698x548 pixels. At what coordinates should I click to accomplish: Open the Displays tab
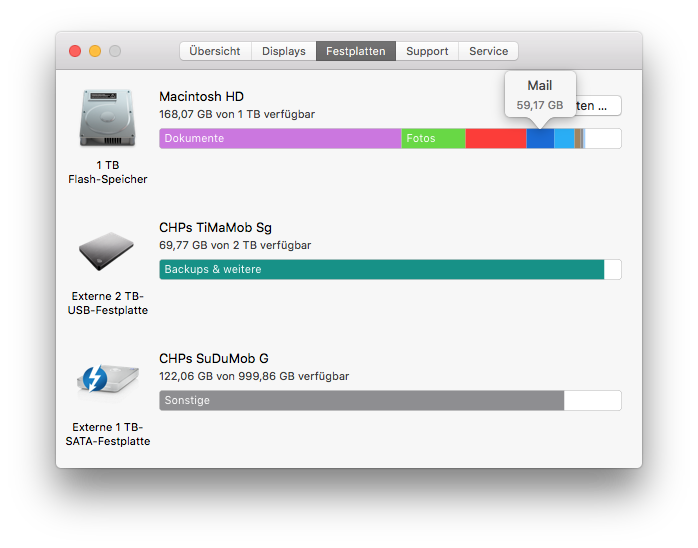284,51
